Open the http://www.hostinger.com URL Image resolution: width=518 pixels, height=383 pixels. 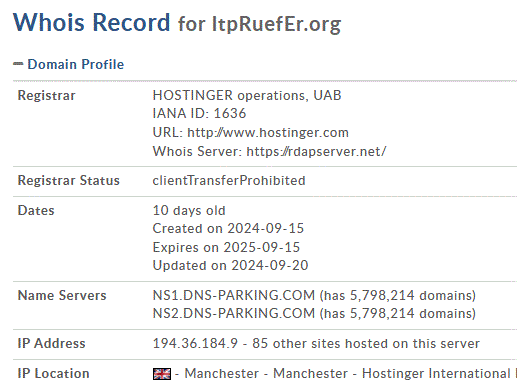point(268,133)
